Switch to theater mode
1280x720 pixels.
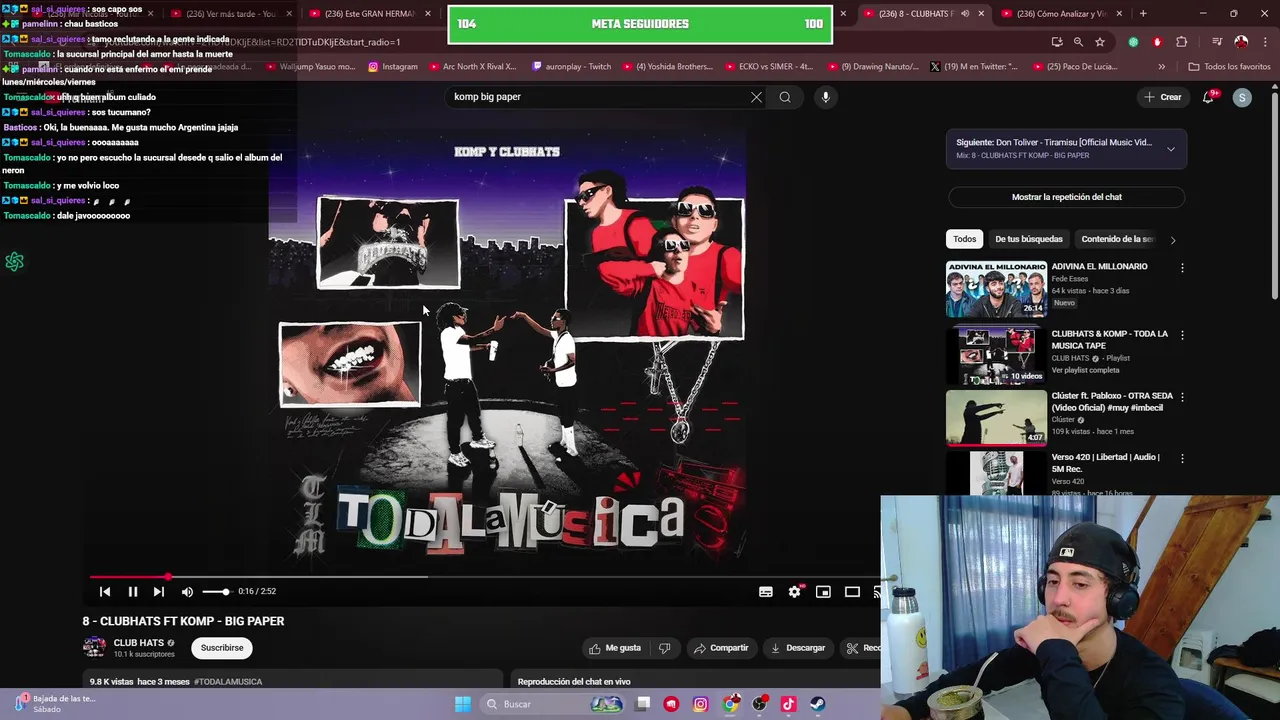[x=852, y=592]
